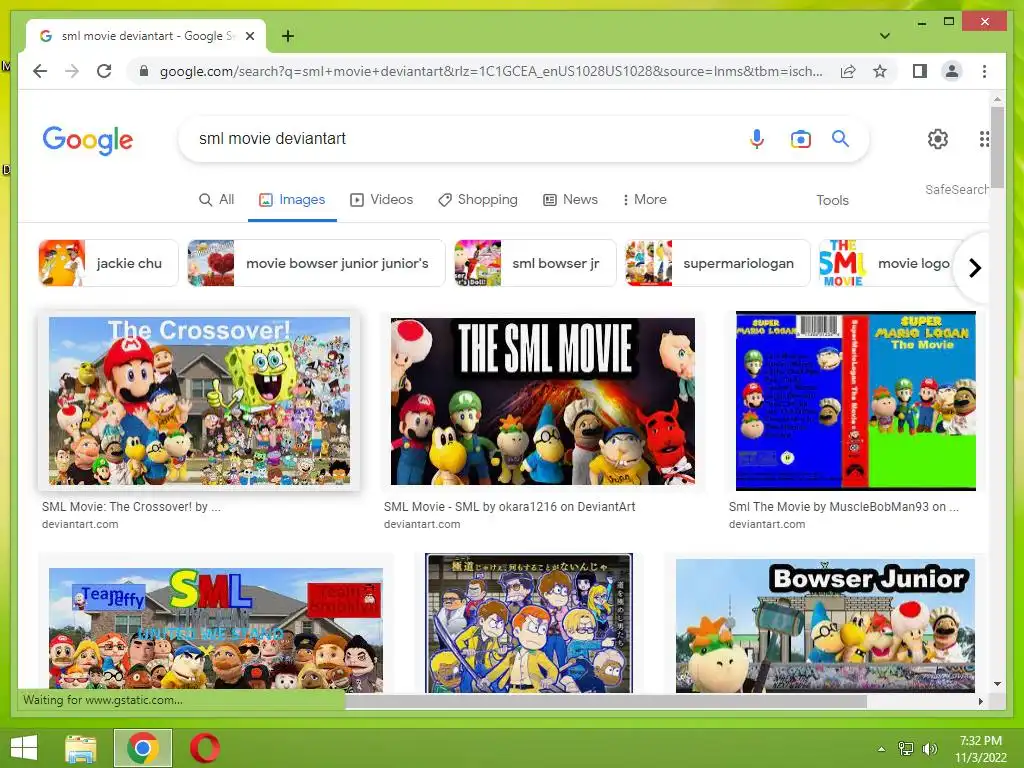Open a new tab with the plus button
The image size is (1024, 768).
[287, 36]
